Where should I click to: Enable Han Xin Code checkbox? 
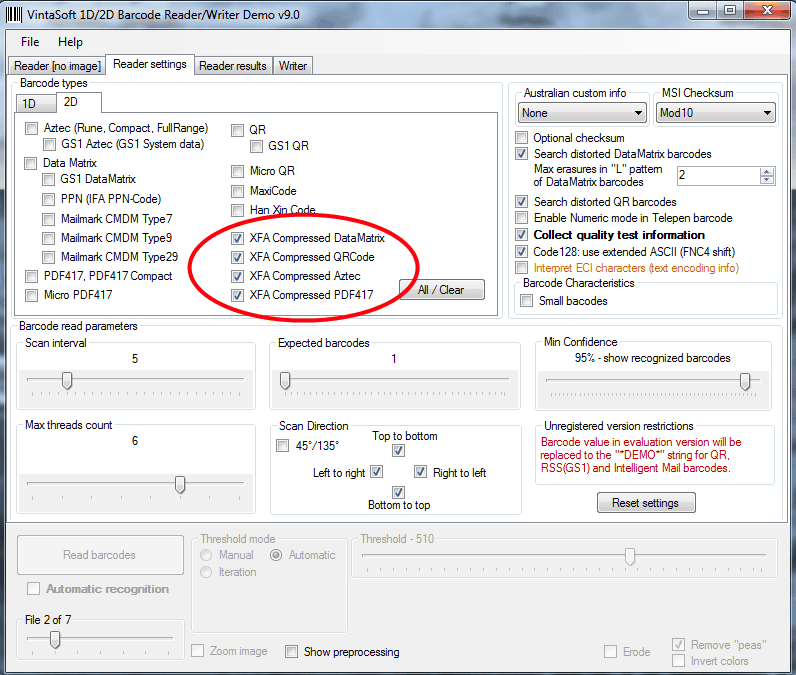(x=237, y=210)
